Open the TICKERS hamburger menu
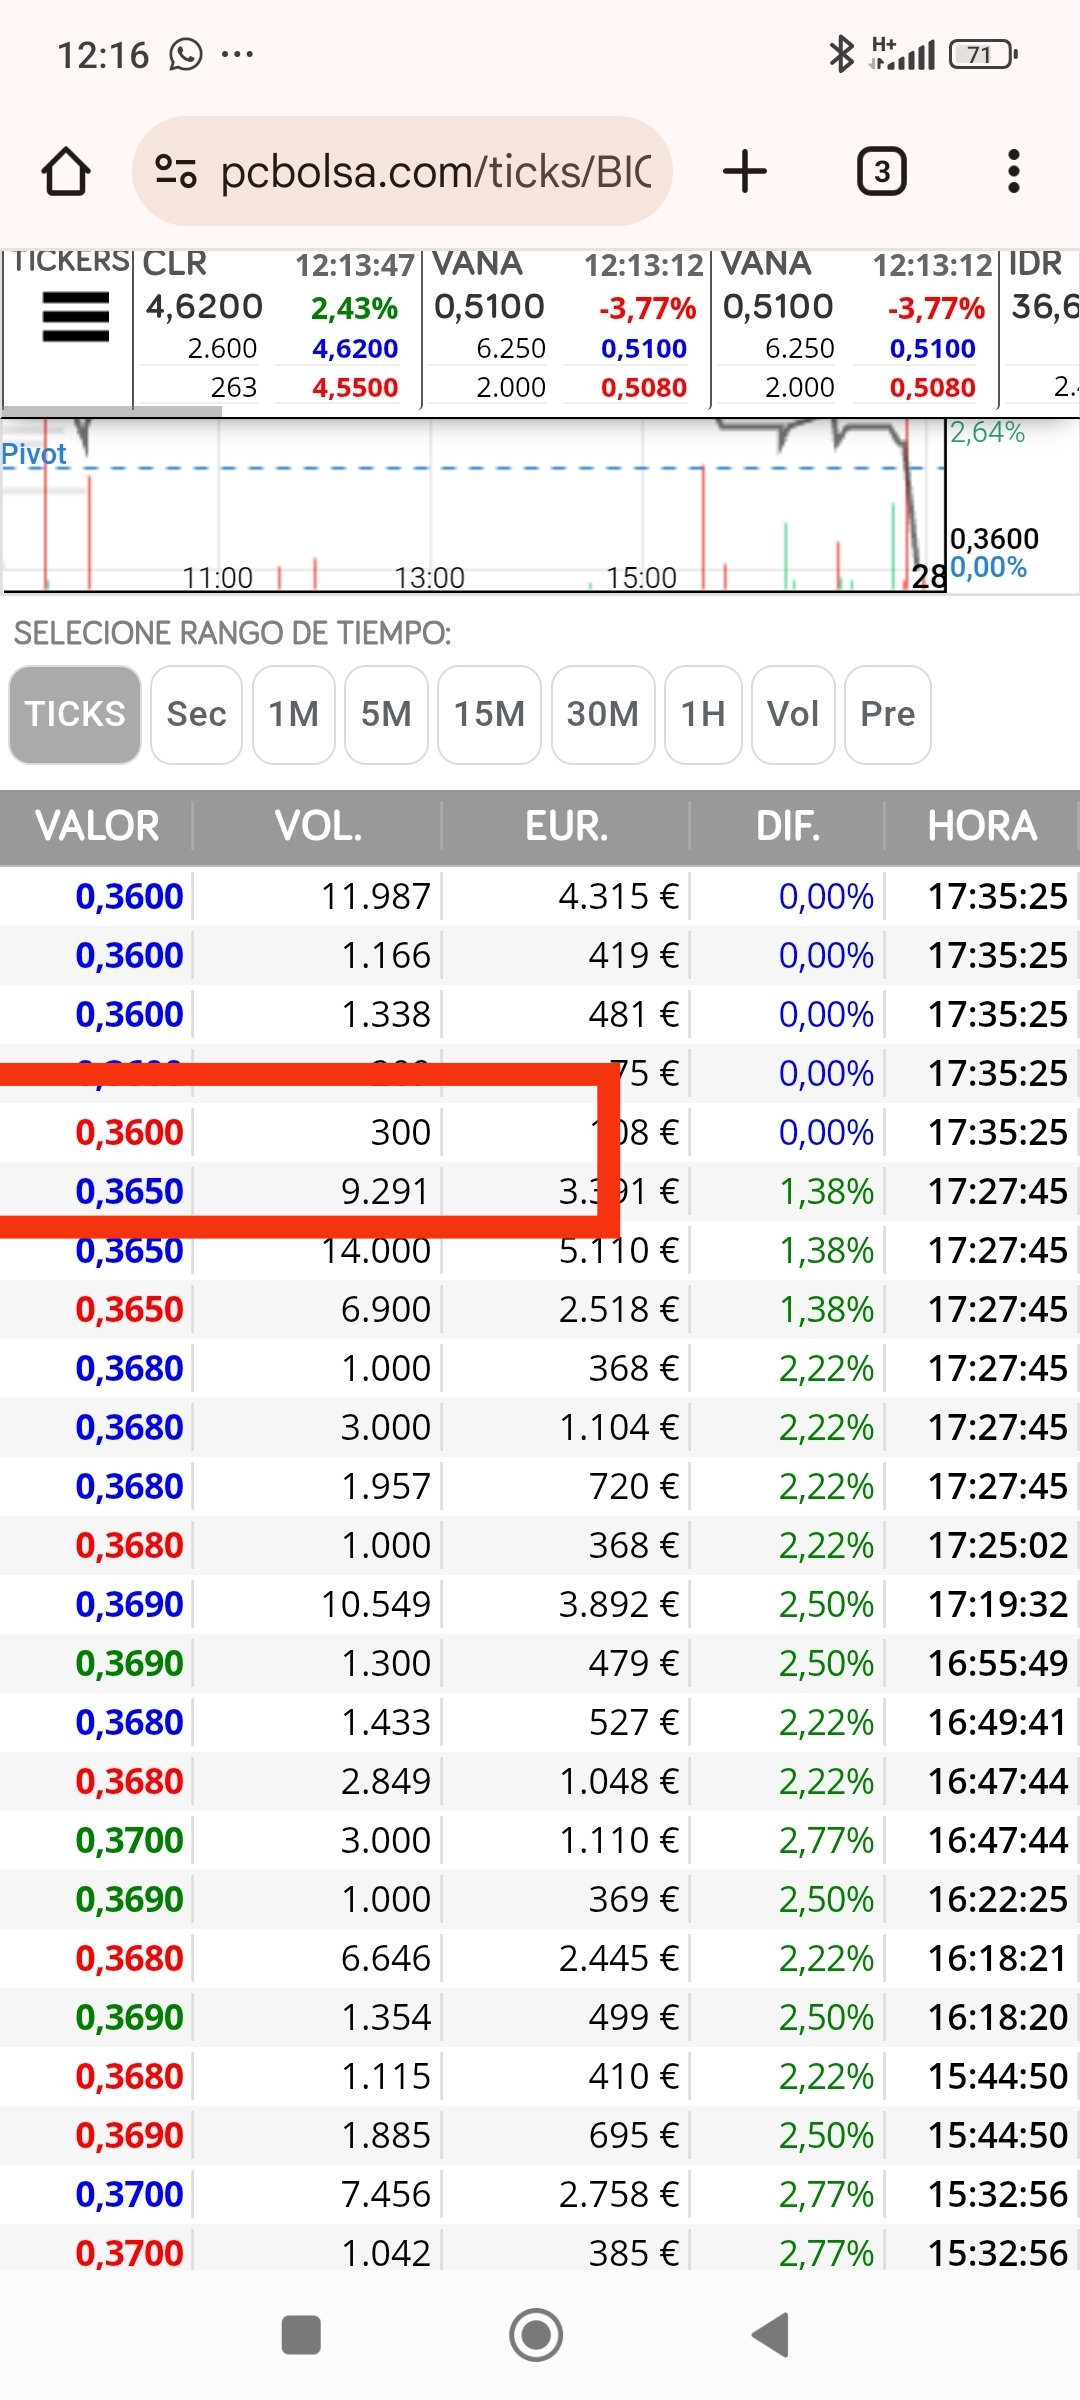 coord(75,318)
